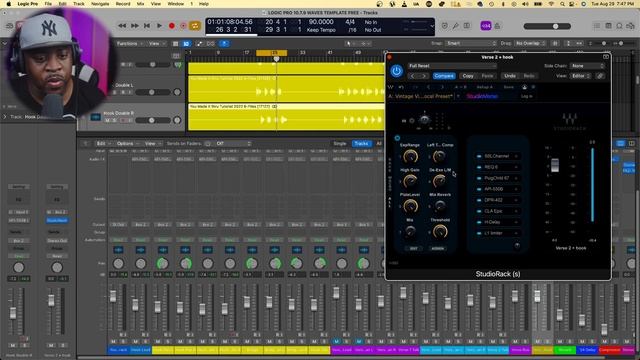Open the Navigate menu
Image resolution: width=640 pixels, height=360 pixels.
(x=100, y=4)
